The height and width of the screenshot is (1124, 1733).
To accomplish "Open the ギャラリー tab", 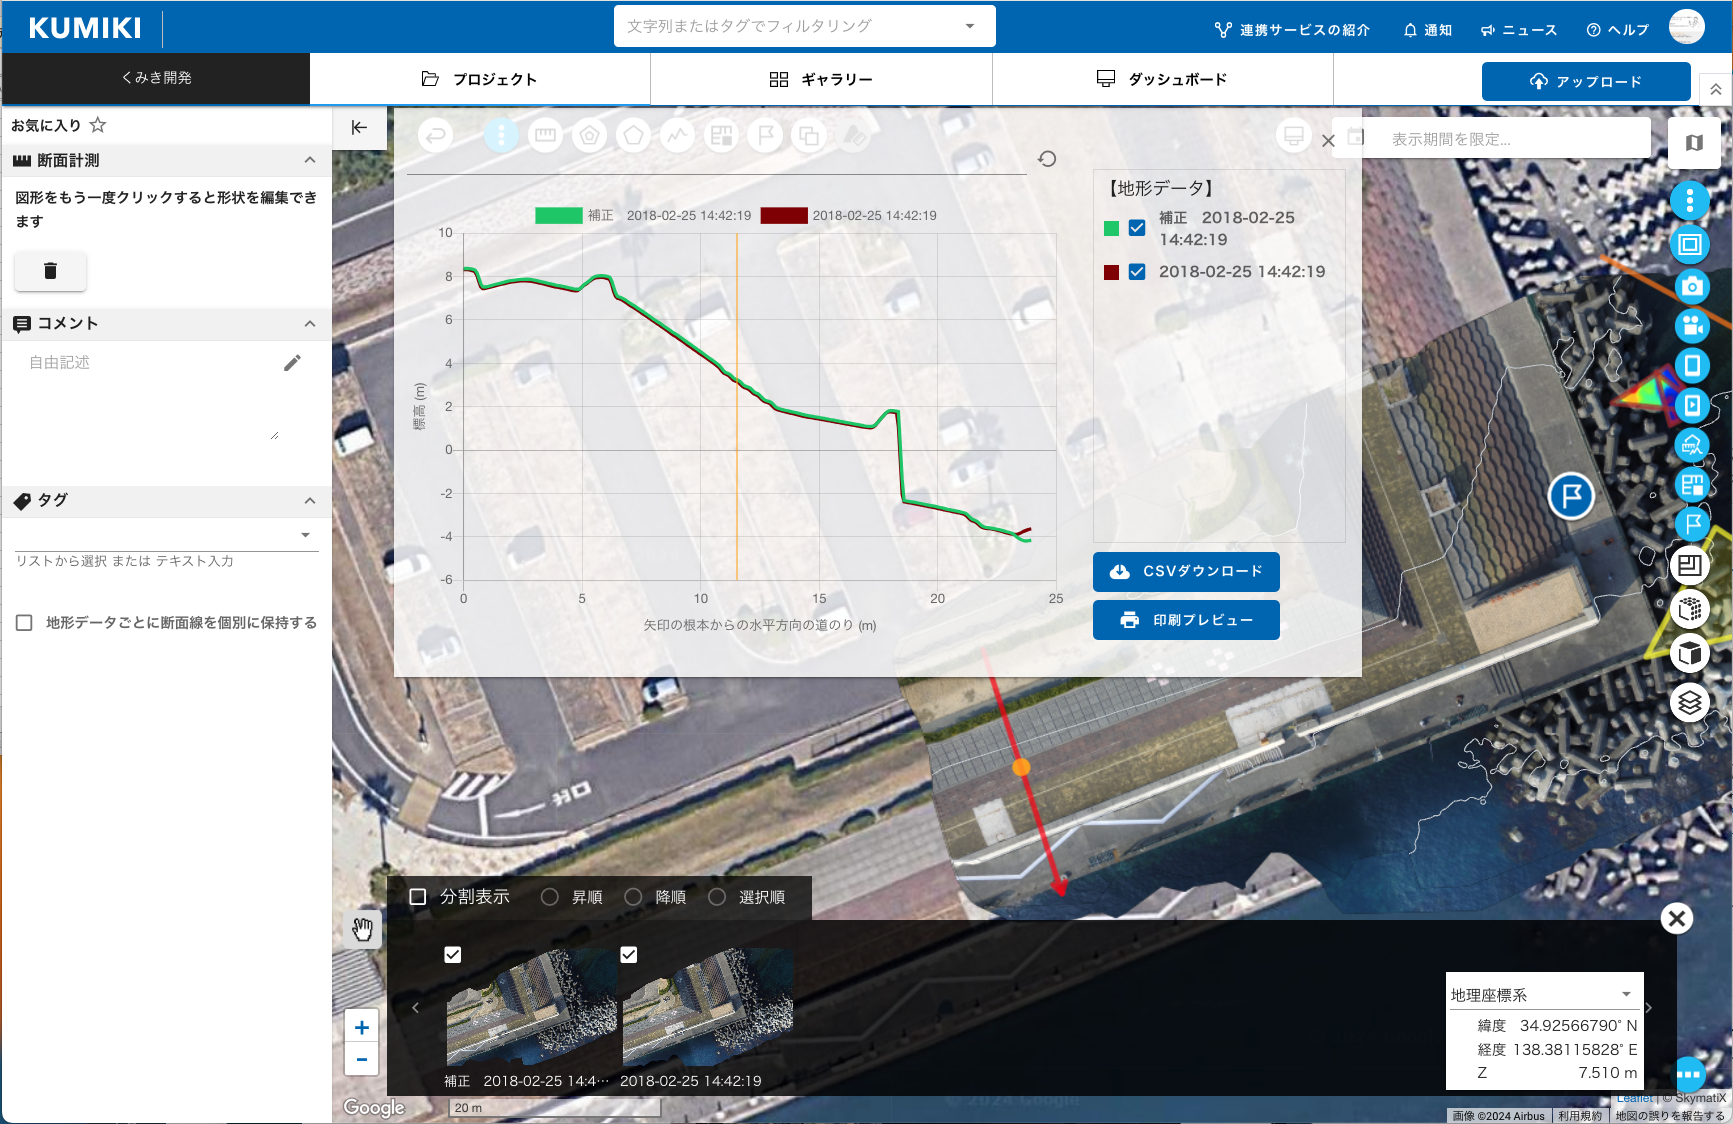I will pyautogui.click(x=821, y=79).
